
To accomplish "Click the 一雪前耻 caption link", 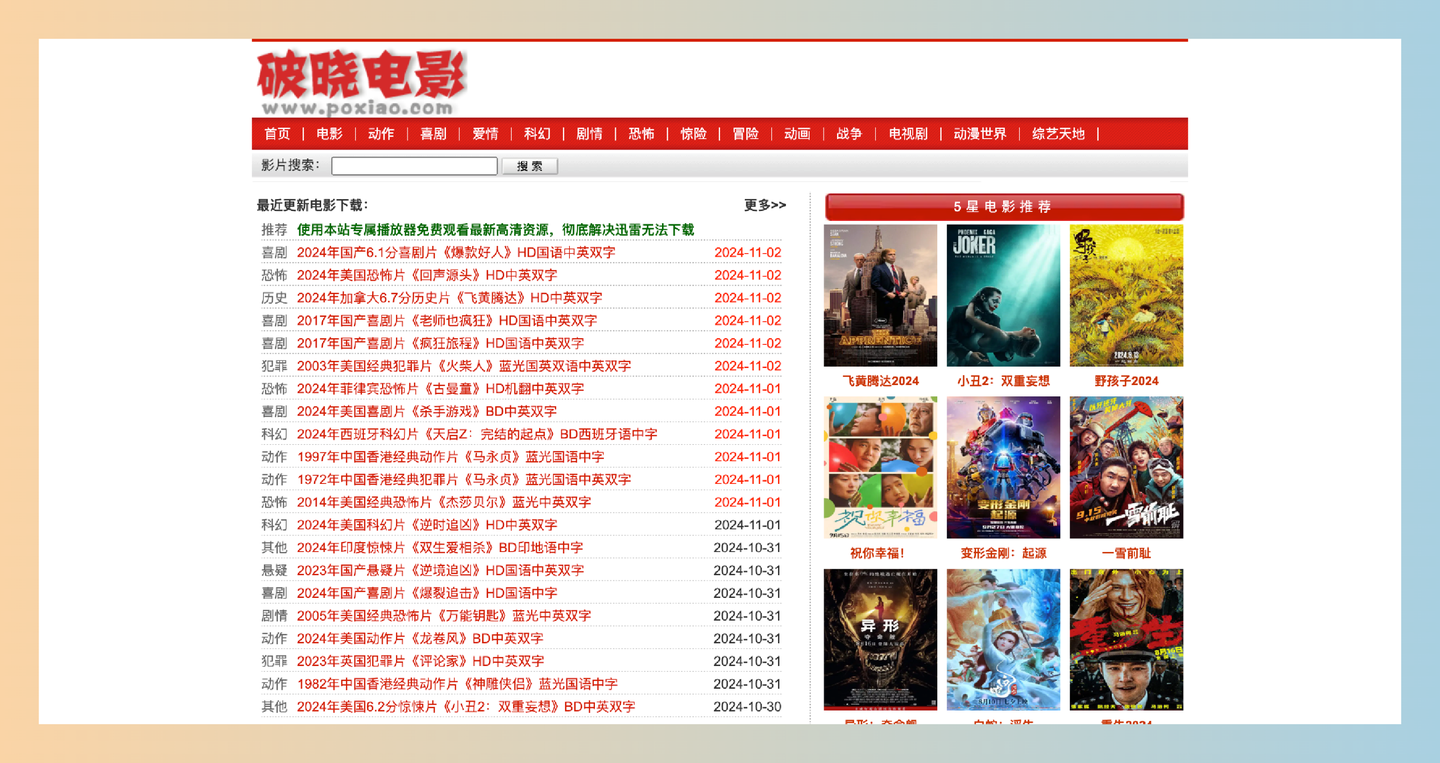I will coord(1125,553).
